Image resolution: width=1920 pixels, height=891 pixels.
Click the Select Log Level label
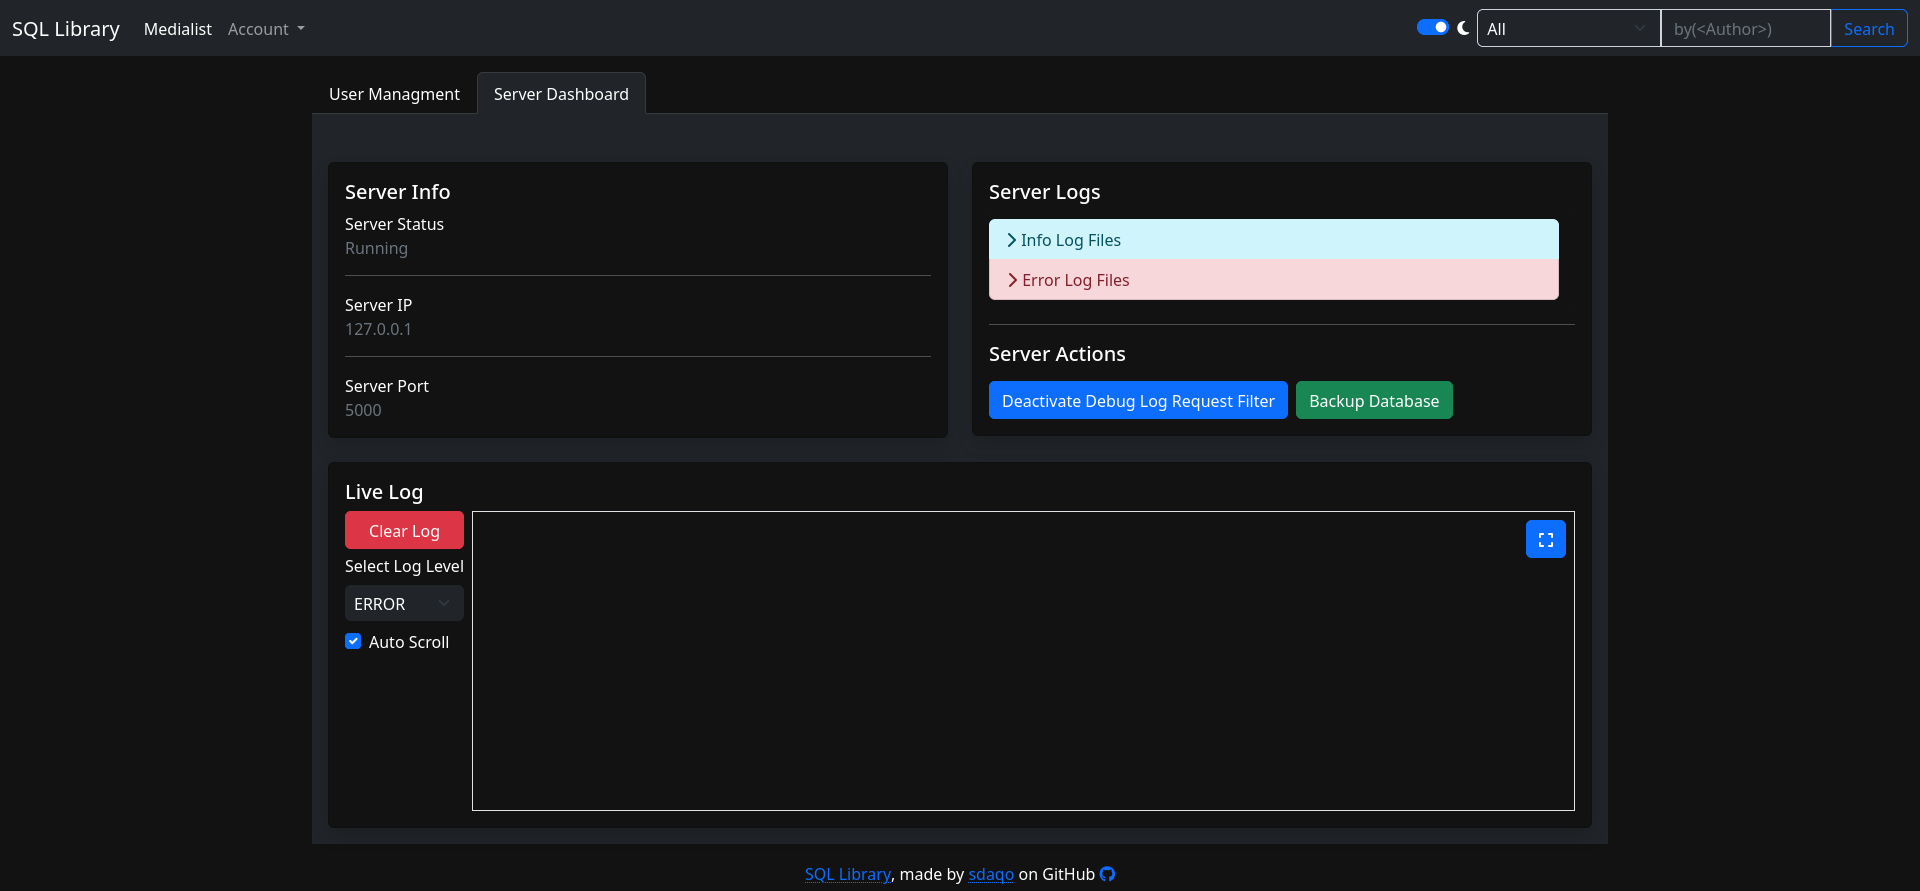pos(404,566)
